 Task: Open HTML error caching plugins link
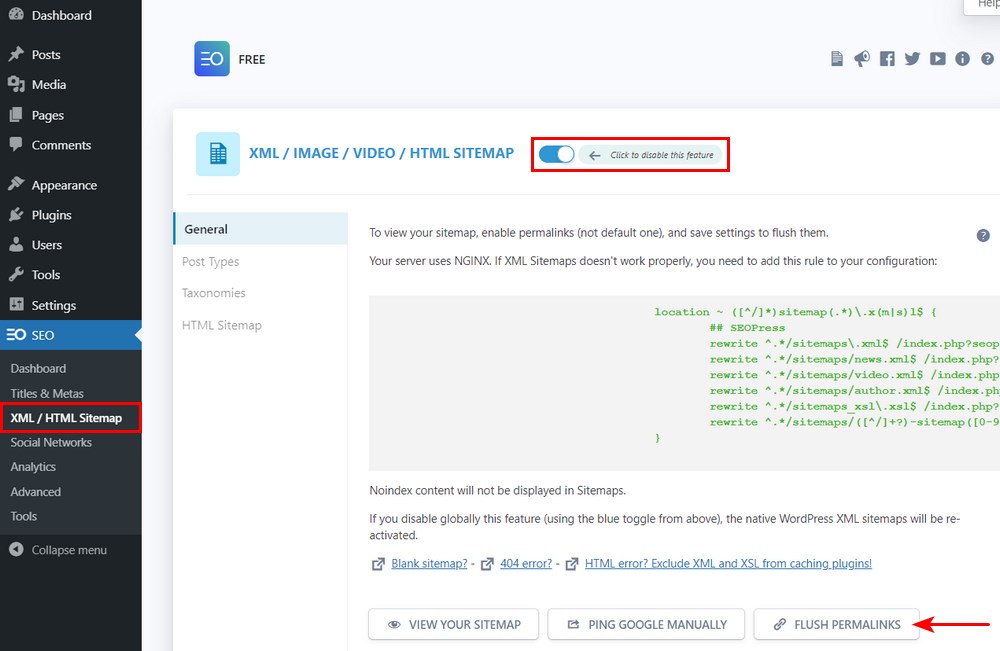(728, 564)
